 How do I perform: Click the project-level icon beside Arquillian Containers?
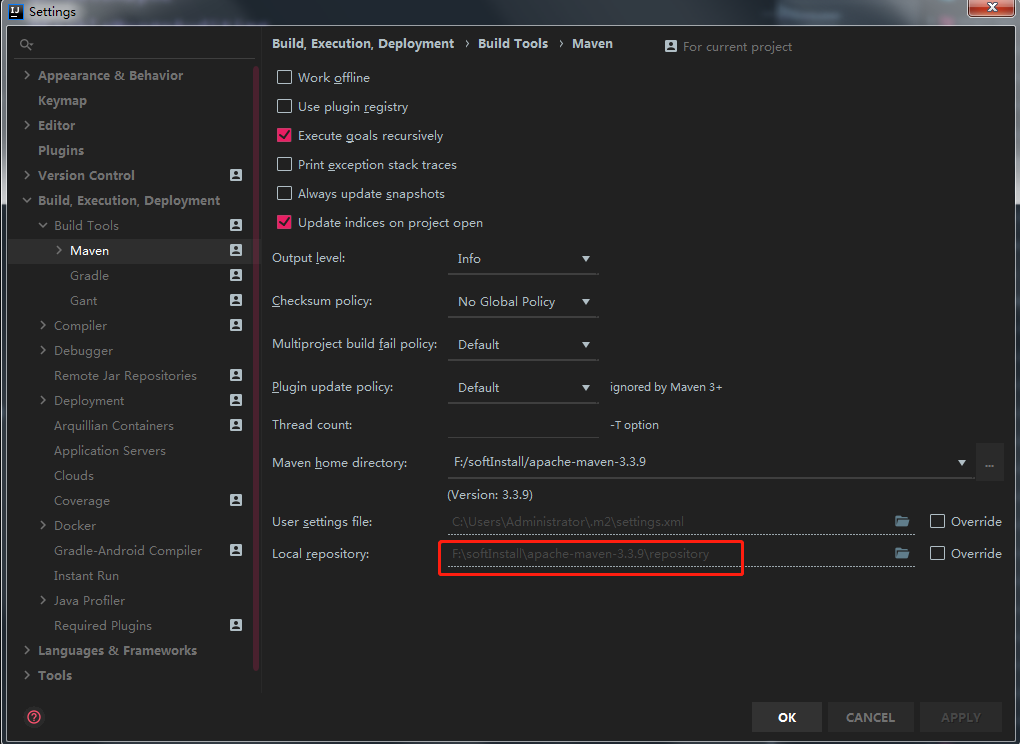click(236, 425)
